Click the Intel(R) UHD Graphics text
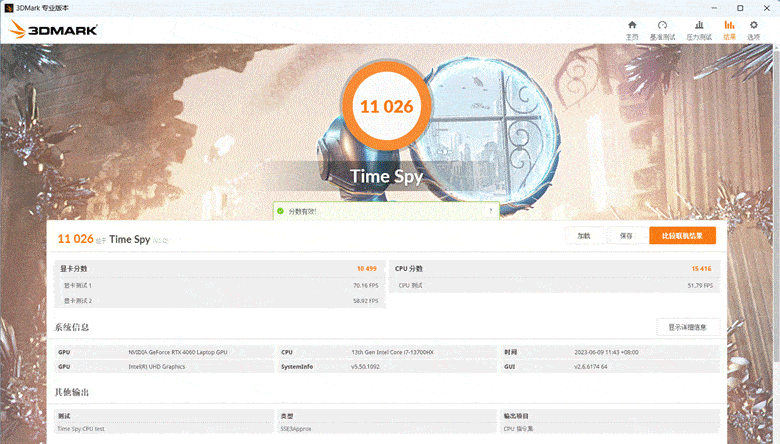The image size is (780, 444). tap(157, 366)
